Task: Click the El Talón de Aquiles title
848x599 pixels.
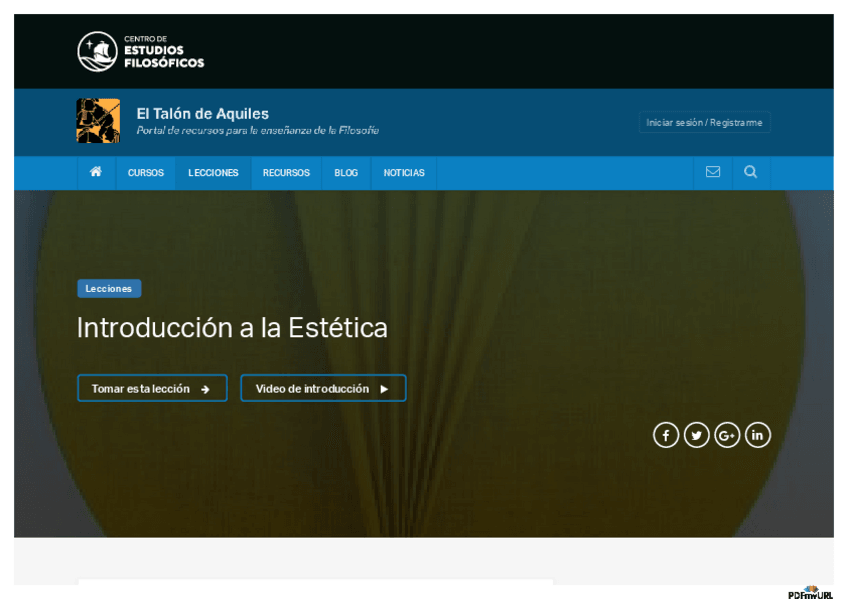Action: (202, 114)
